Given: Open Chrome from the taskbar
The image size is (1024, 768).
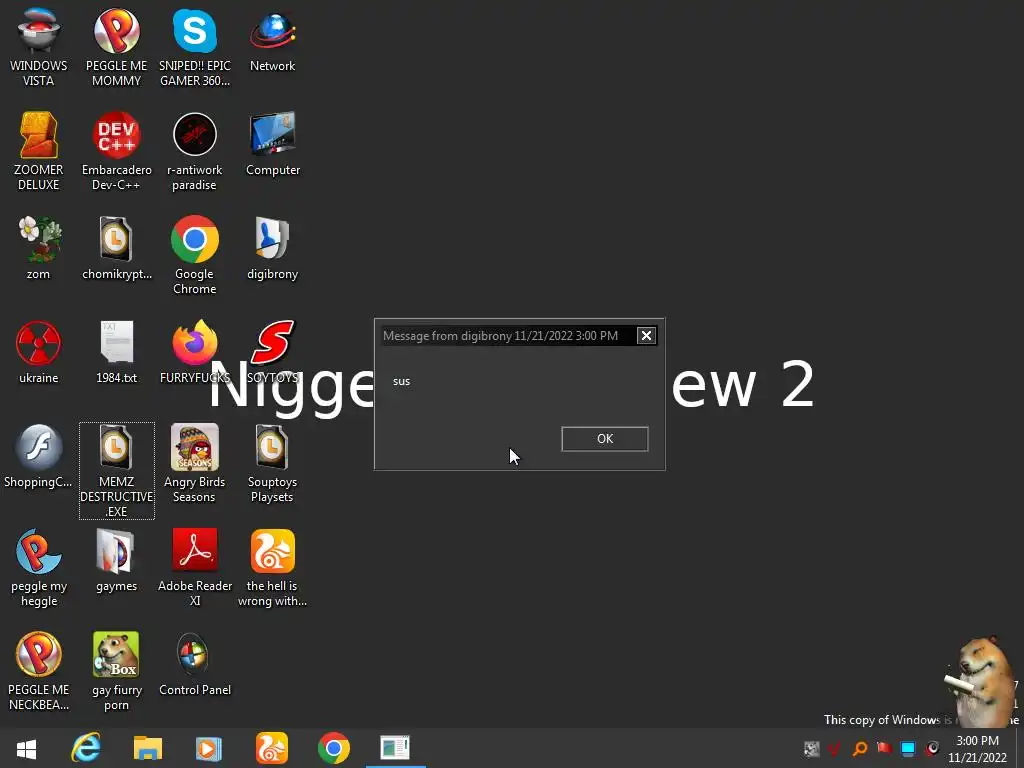Looking at the screenshot, I should point(333,748).
